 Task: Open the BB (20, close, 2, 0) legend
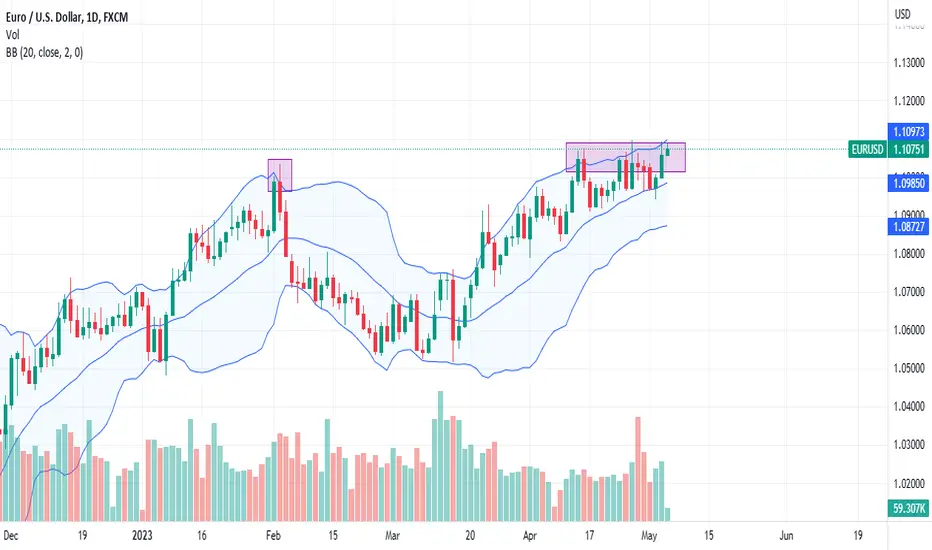[x=45, y=53]
